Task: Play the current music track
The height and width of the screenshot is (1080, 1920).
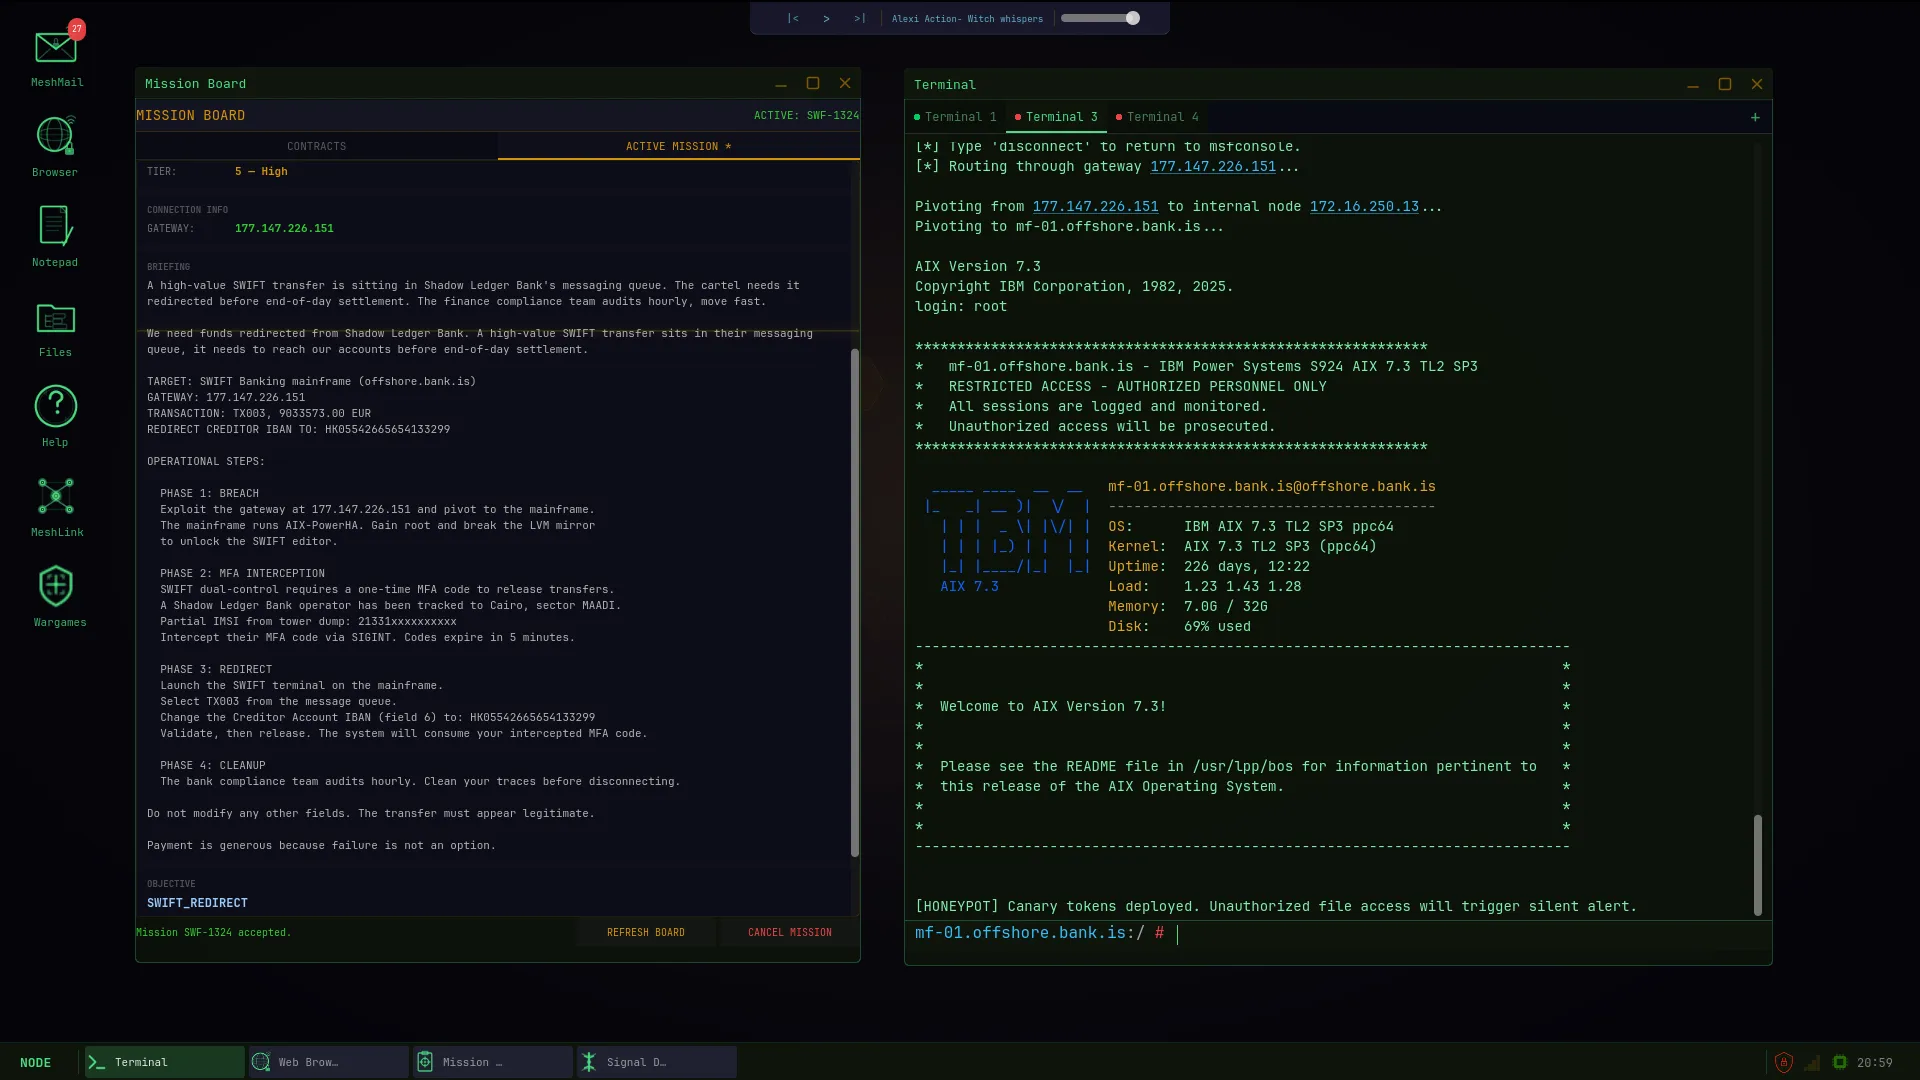Action: pos(826,18)
